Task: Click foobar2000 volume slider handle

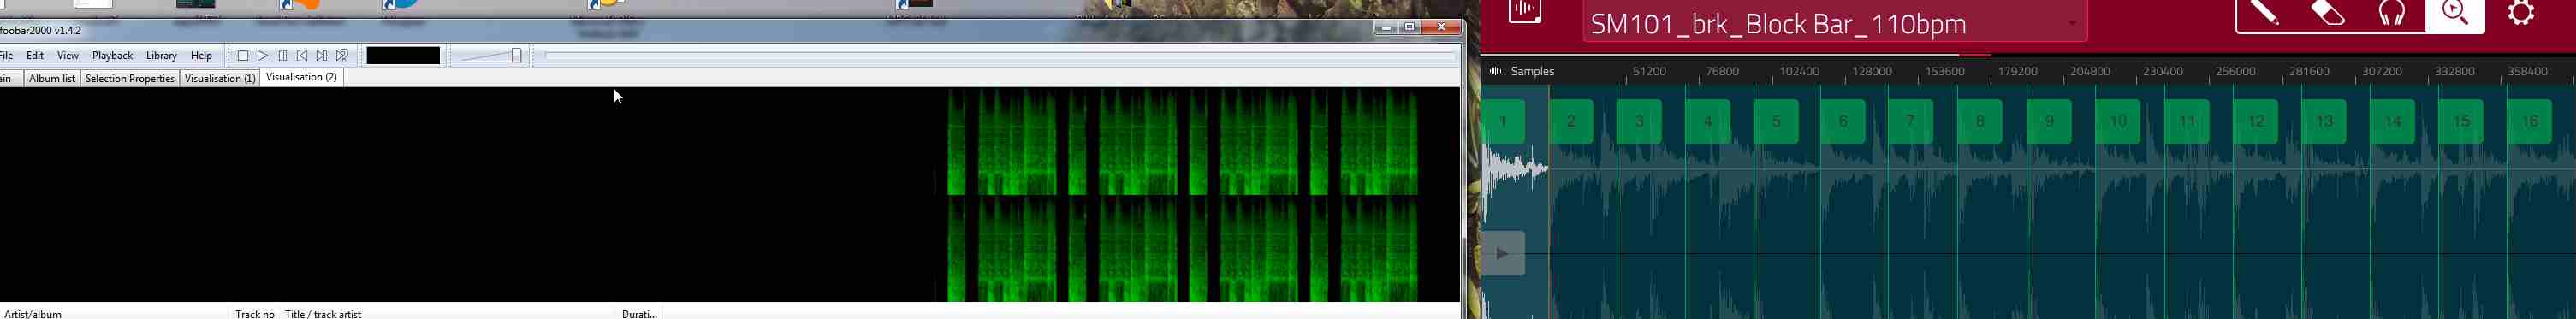Action: tap(517, 56)
